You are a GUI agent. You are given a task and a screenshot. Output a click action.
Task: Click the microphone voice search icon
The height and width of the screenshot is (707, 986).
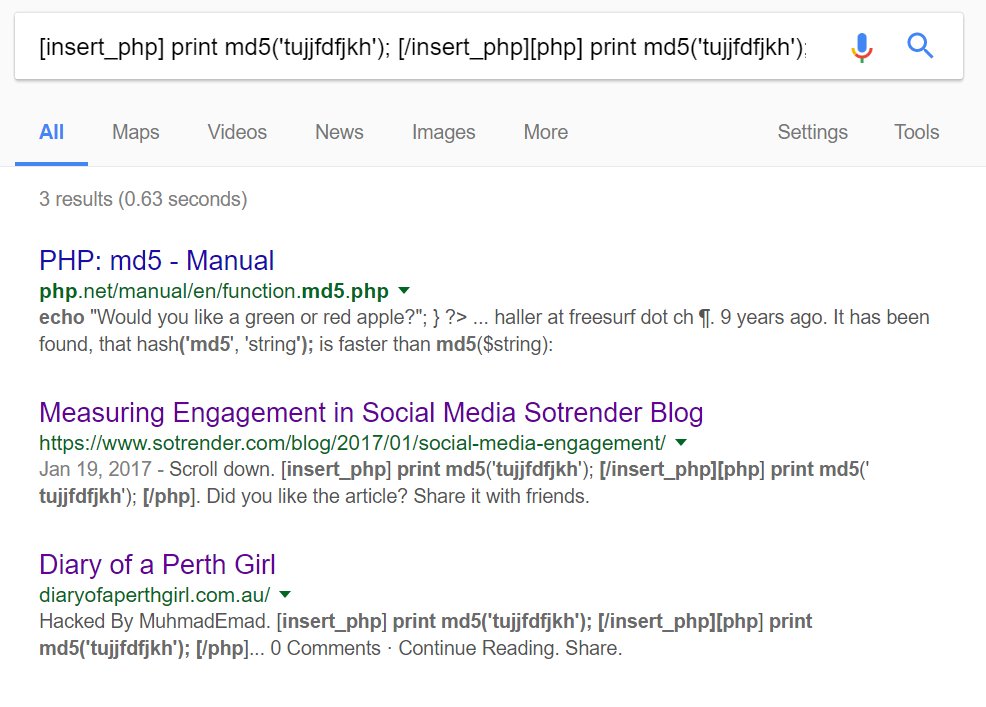[862, 47]
